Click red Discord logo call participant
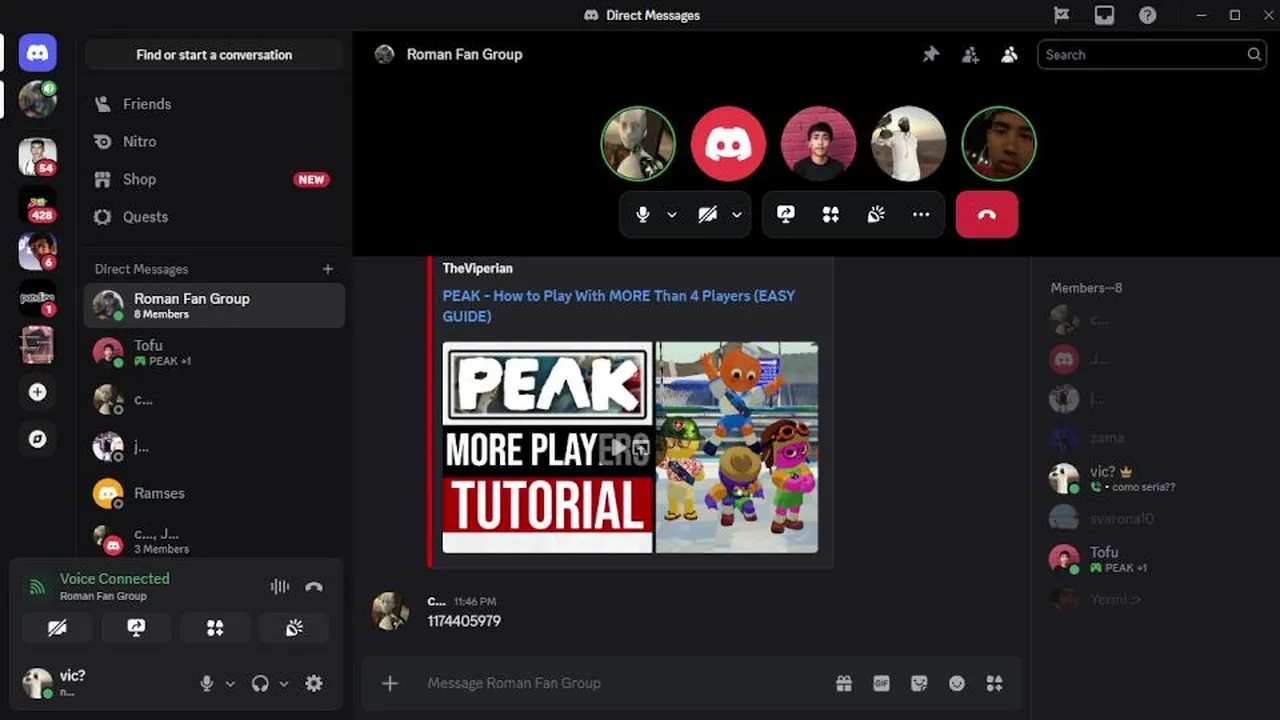The width and height of the screenshot is (1280, 720). 728,144
